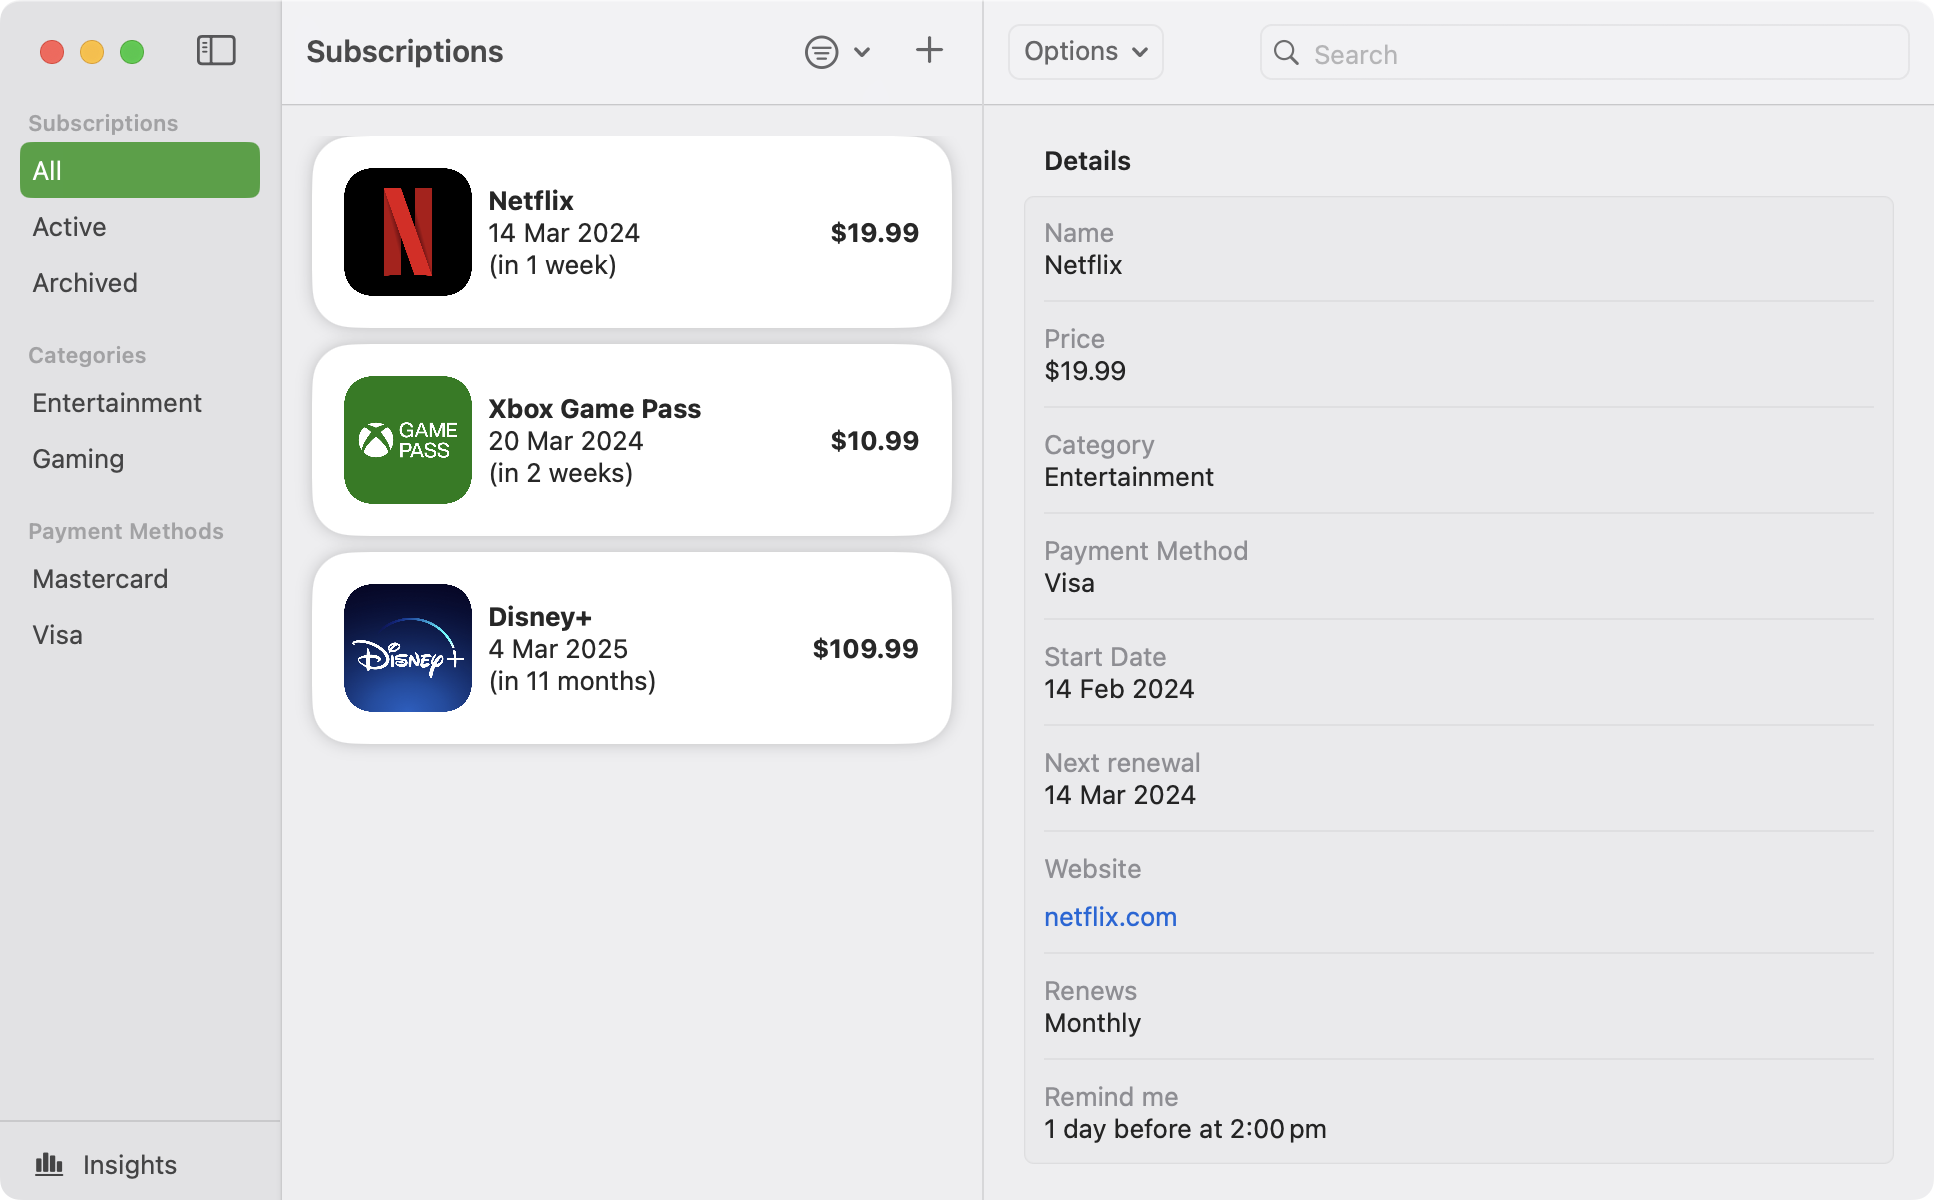Add a new subscription with plus icon
Image resolution: width=1934 pixels, height=1200 pixels.
(x=929, y=51)
